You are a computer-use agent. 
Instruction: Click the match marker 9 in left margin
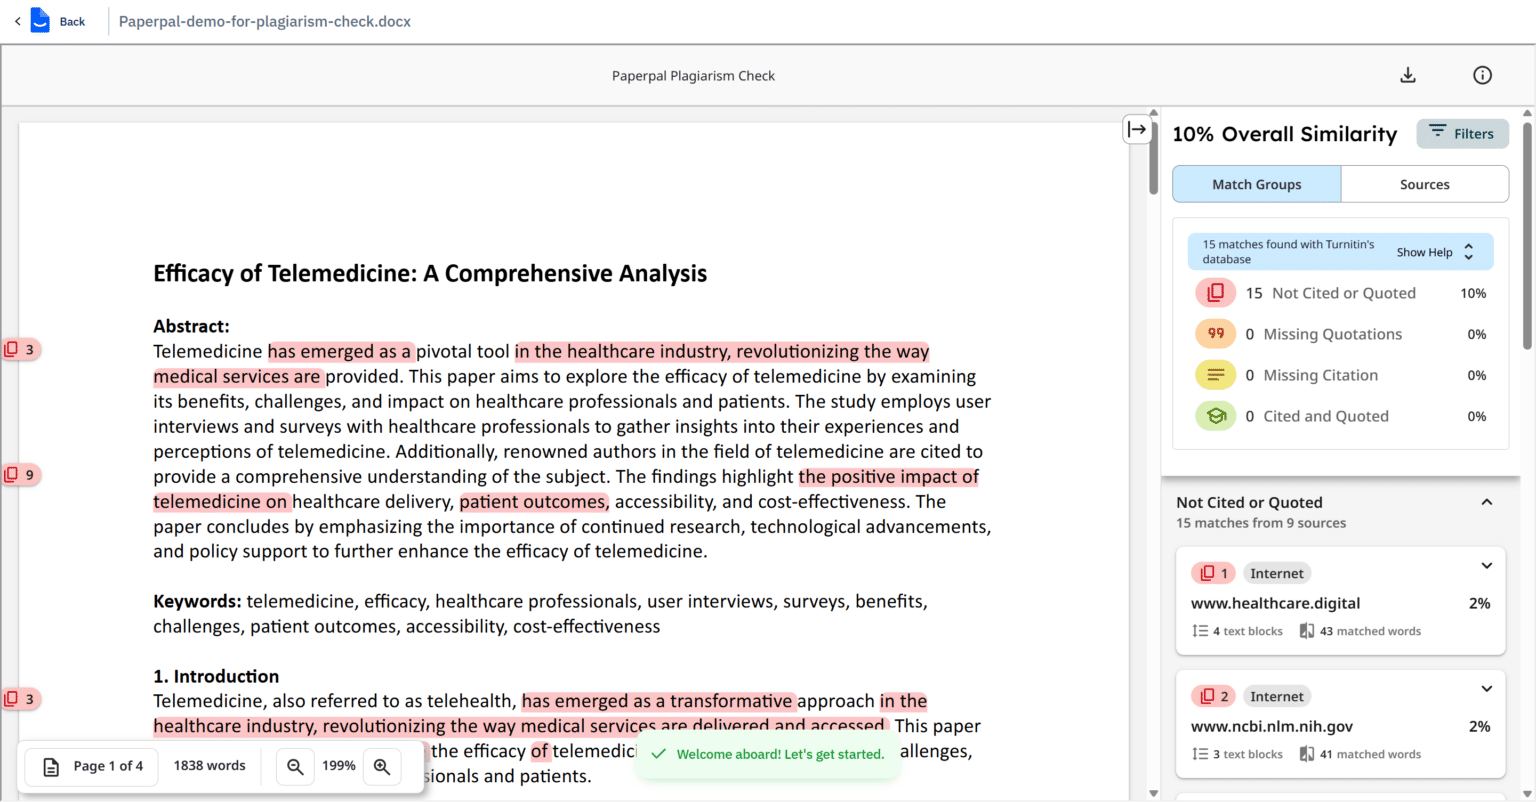point(20,474)
